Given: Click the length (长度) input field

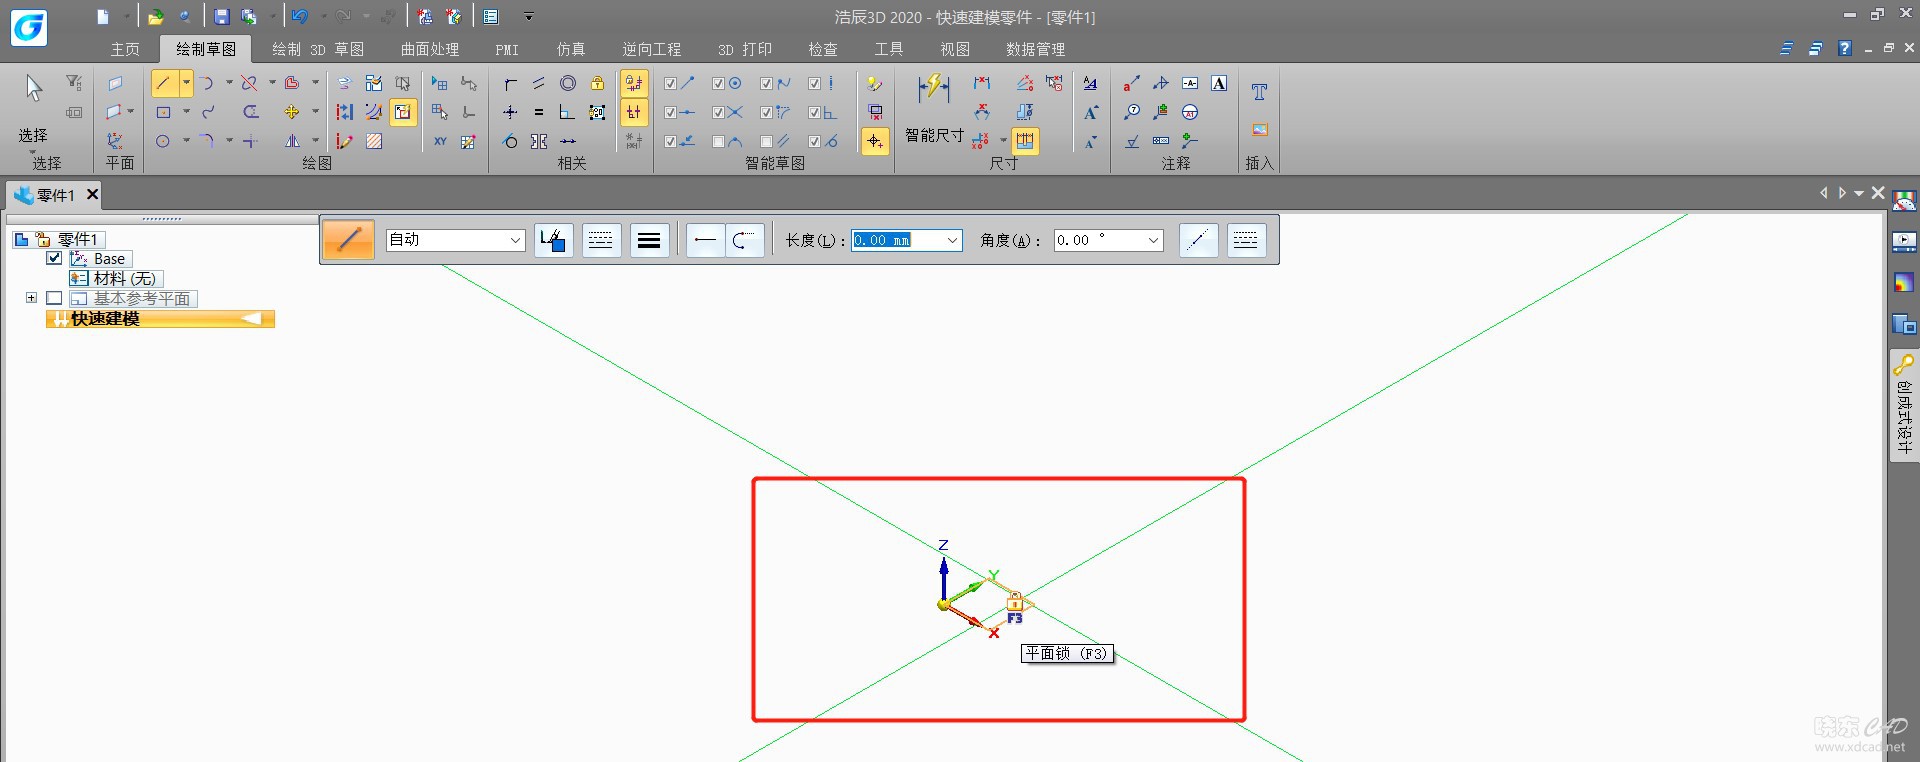Looking at the screenshot, I should 896,240.
